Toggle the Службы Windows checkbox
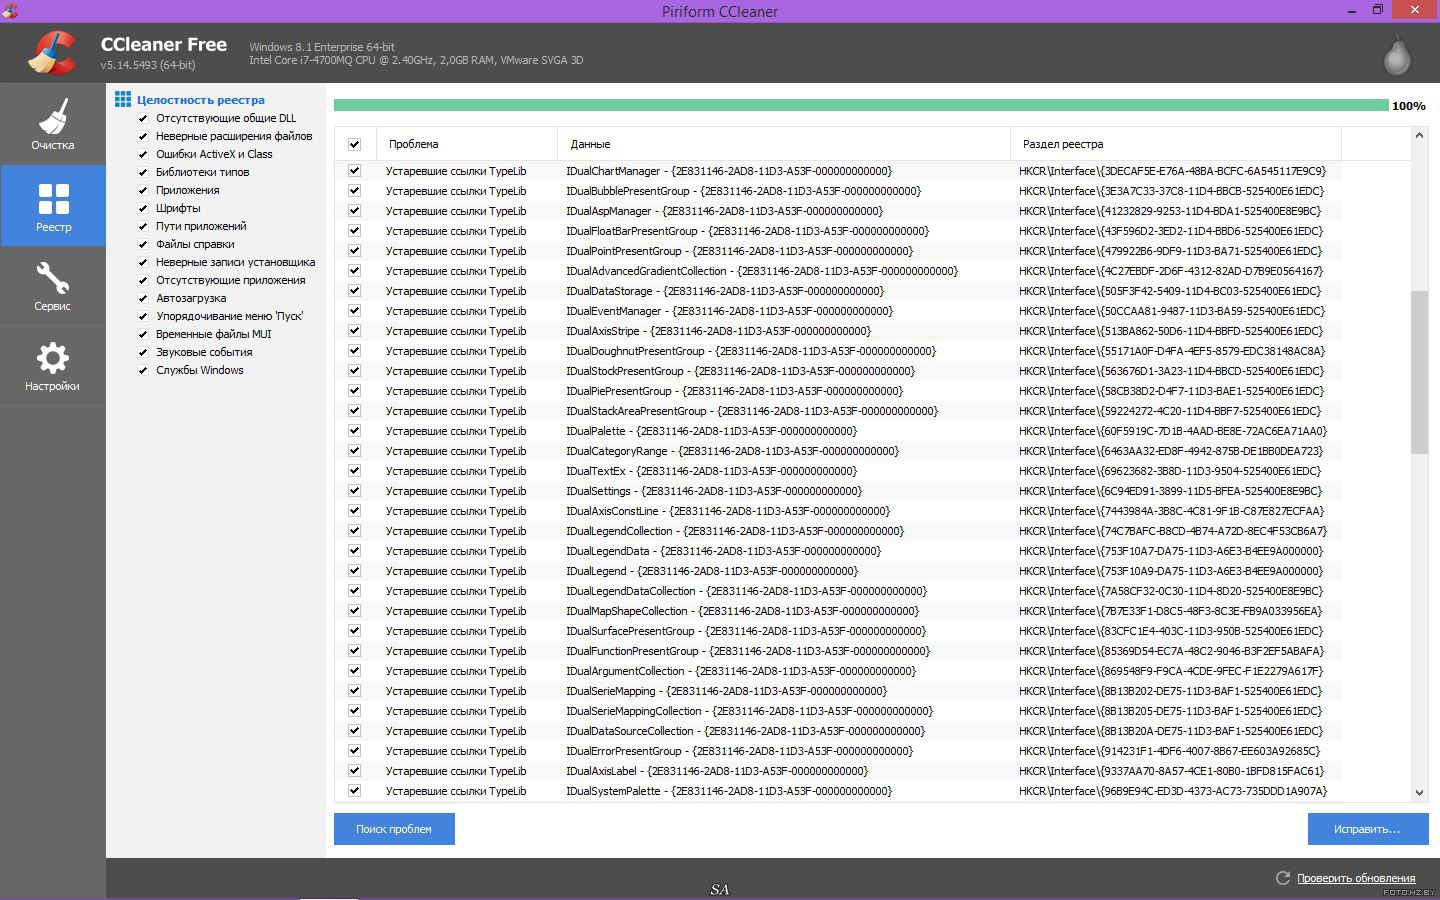 [x=143, y=370]
